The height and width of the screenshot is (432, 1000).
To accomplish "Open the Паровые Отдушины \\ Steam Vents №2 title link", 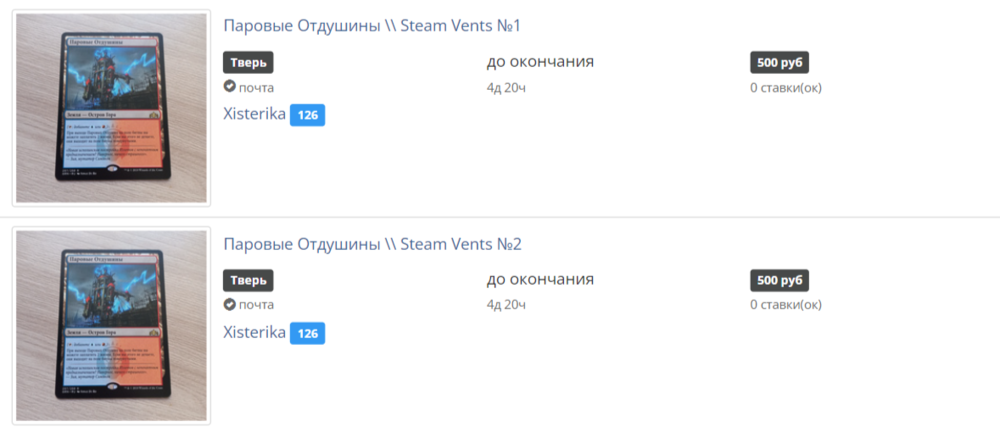I will [372, 244].
